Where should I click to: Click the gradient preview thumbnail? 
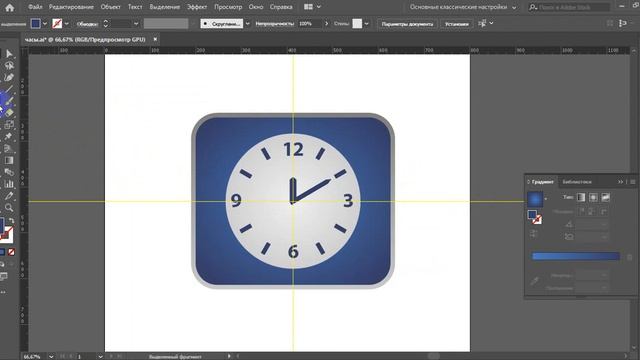tap(535, 199)
